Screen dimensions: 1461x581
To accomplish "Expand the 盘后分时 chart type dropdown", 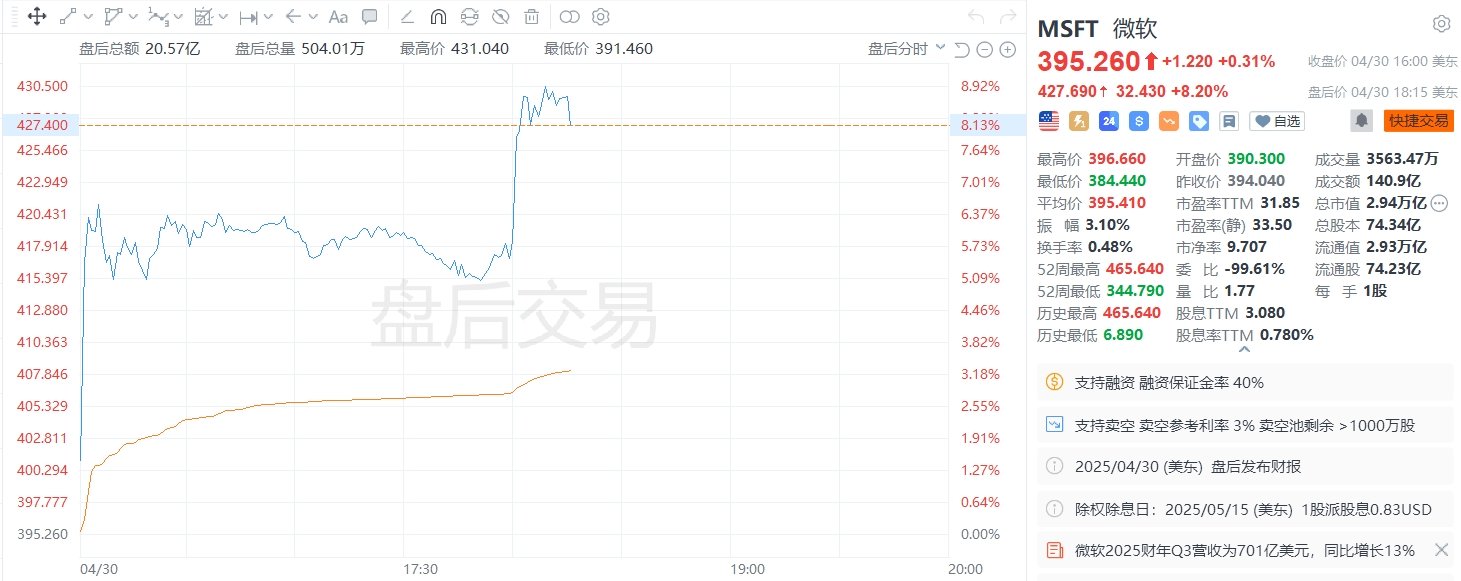I will [x=904, y=49].
